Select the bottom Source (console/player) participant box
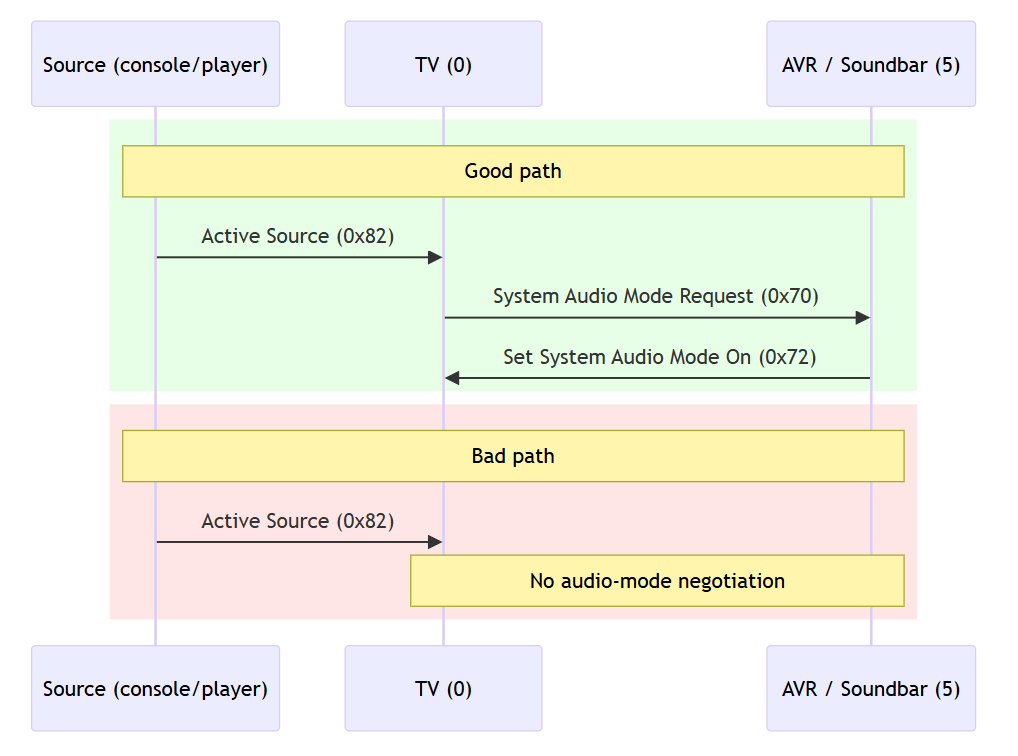Viewport: 1018px width, 756px height. click(155, 688)
